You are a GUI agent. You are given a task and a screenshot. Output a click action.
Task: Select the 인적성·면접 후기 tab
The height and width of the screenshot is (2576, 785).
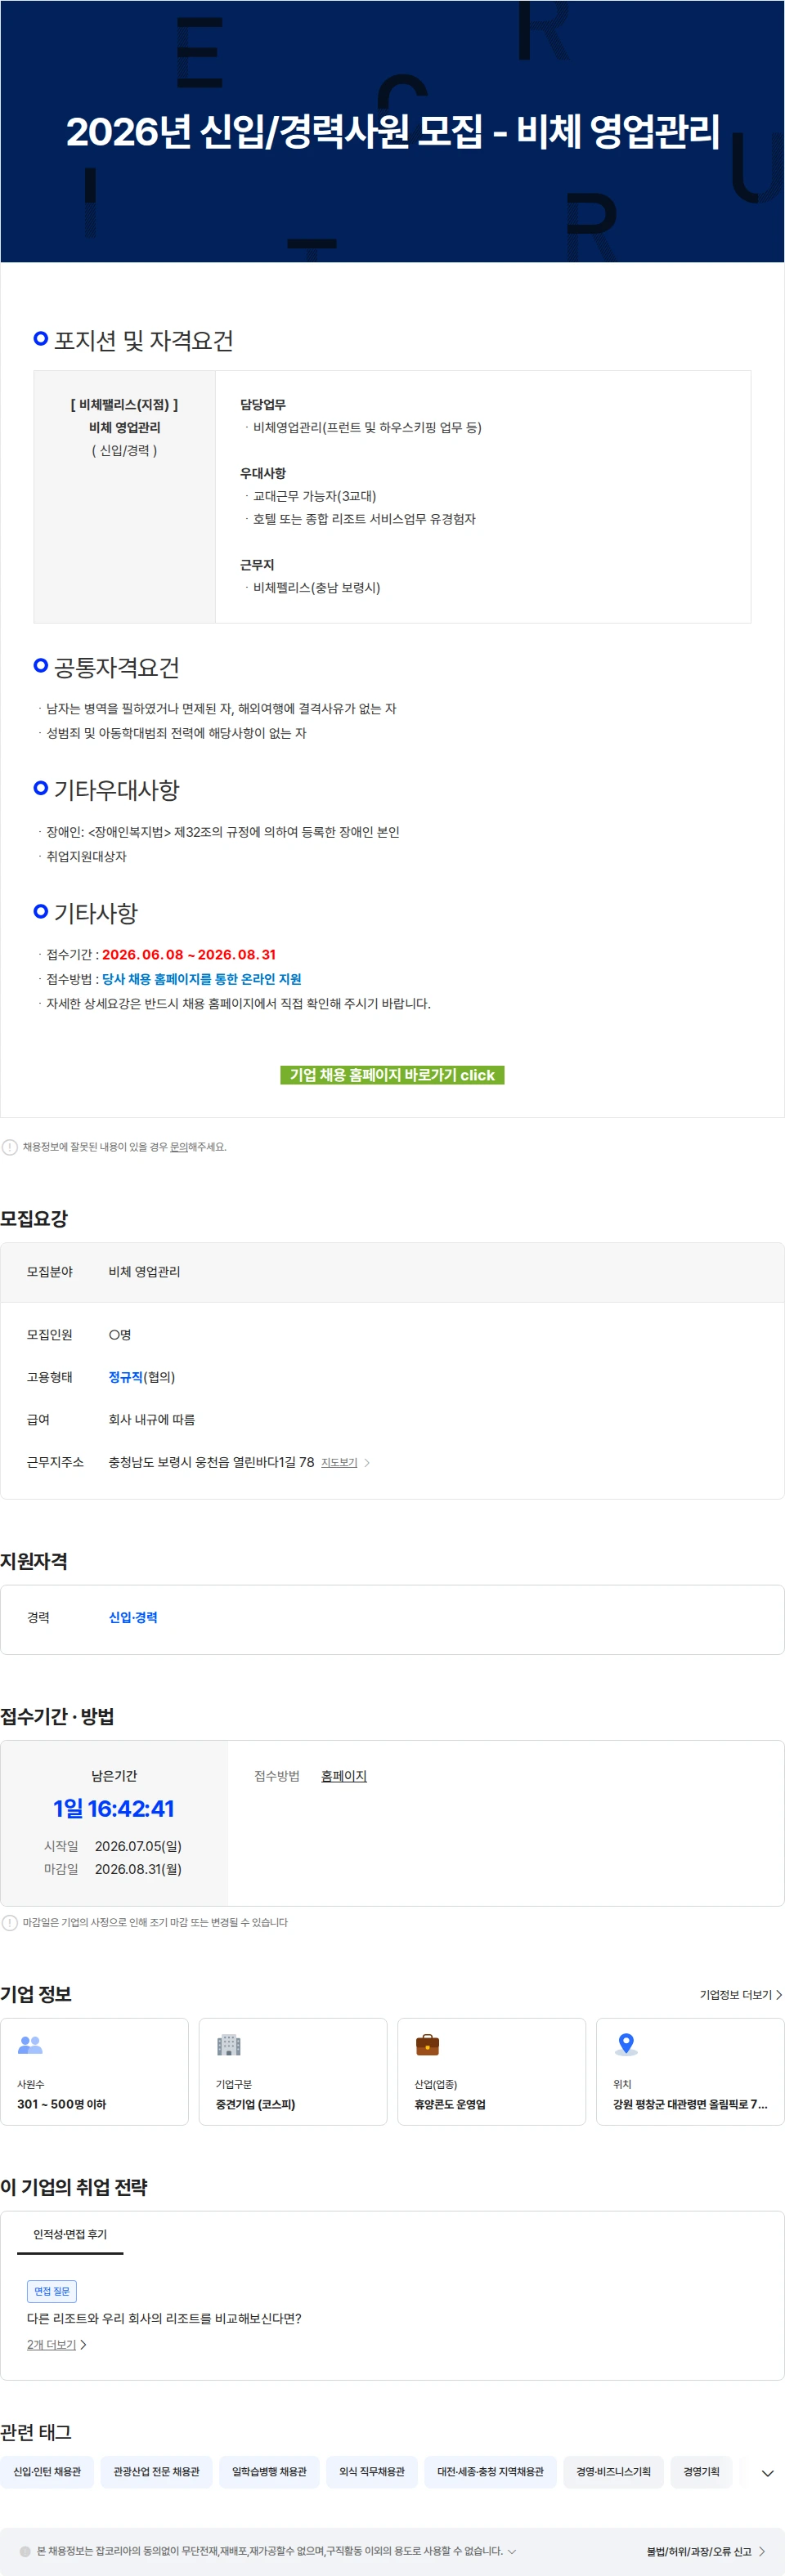pyautogui.click(x=70, y=2234)
